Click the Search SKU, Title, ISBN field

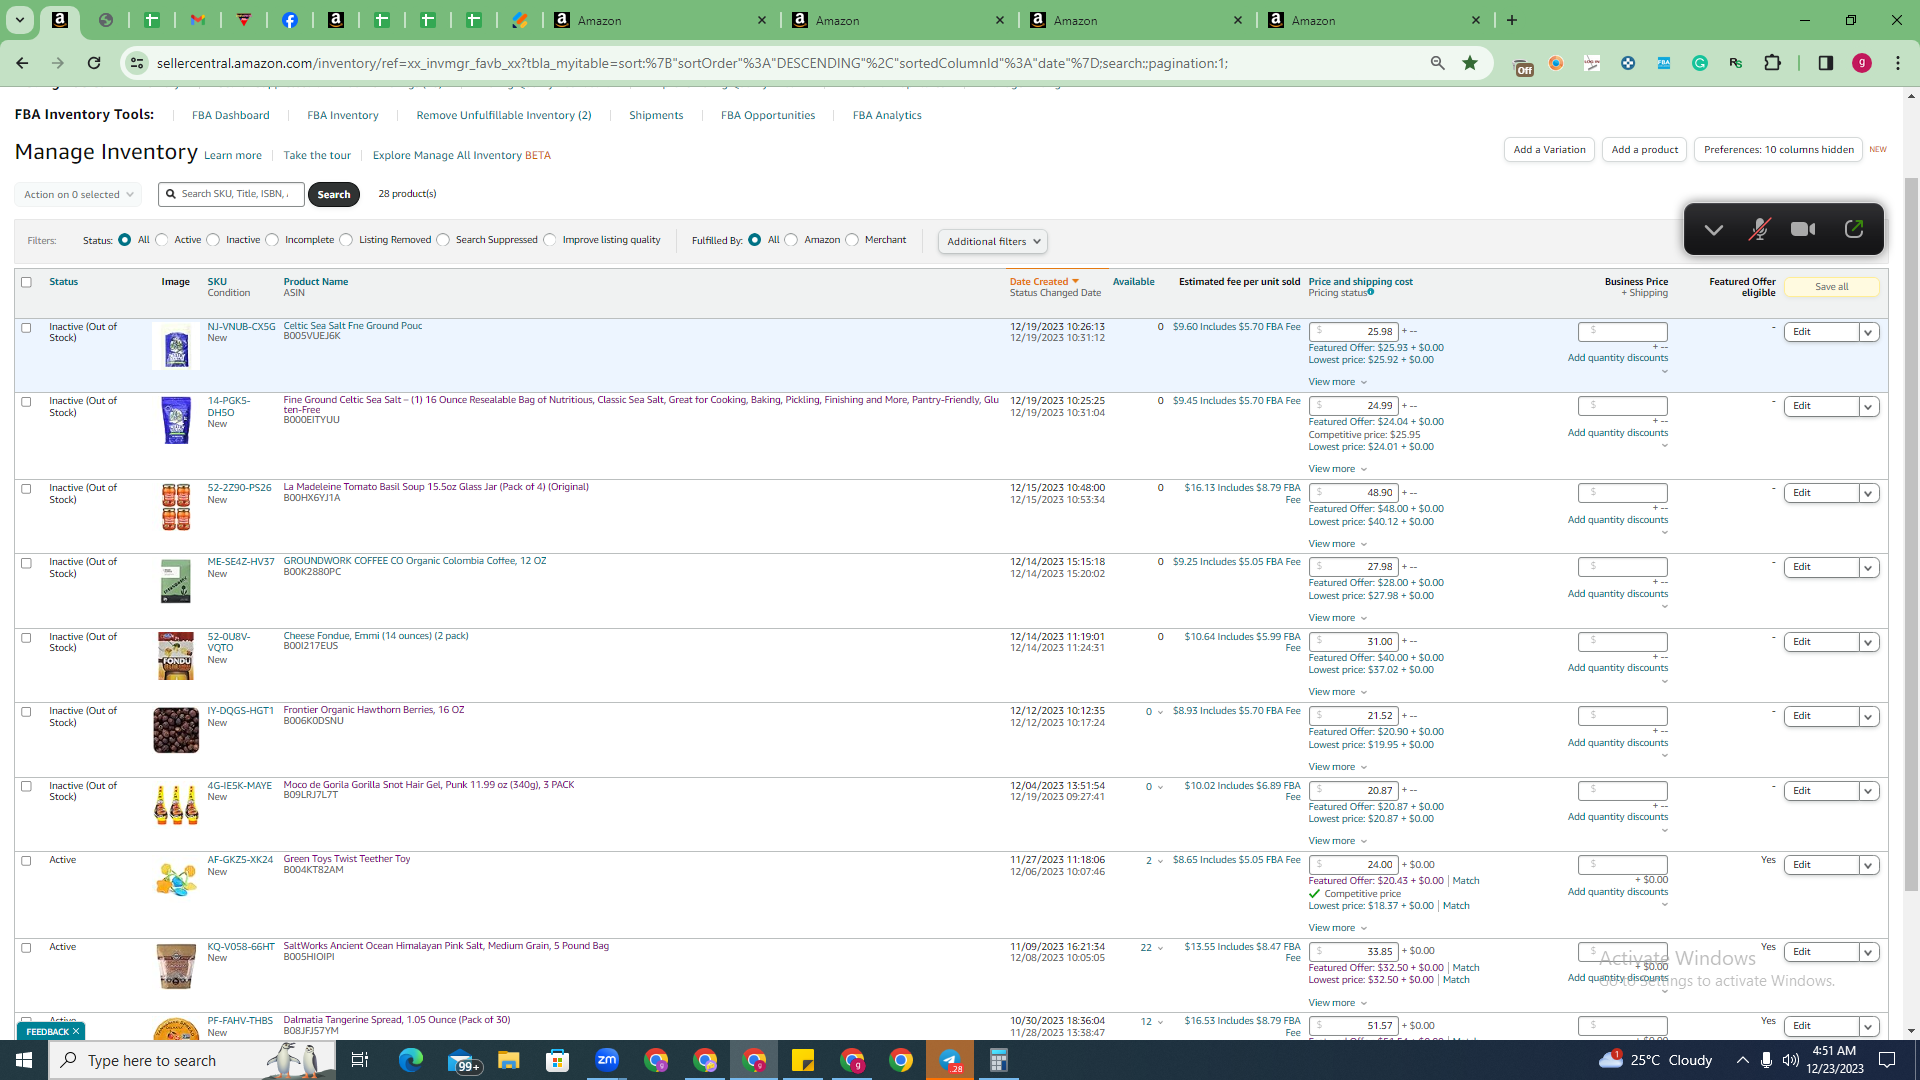[232, 194]
